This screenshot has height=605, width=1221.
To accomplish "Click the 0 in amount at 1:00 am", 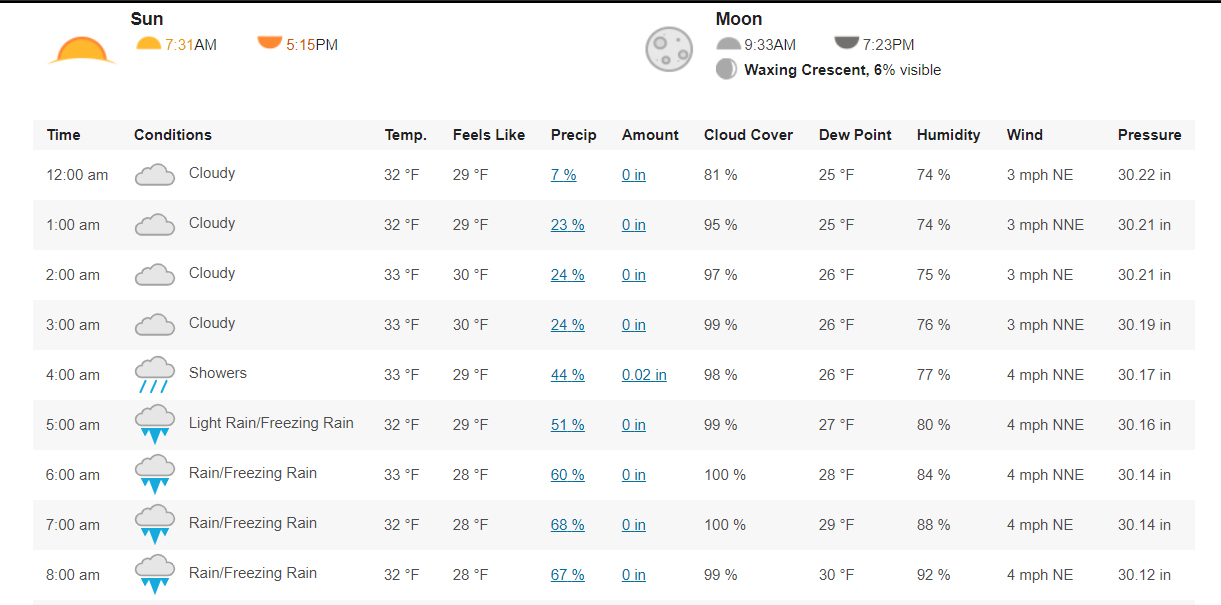I will (x=634, y=225).
